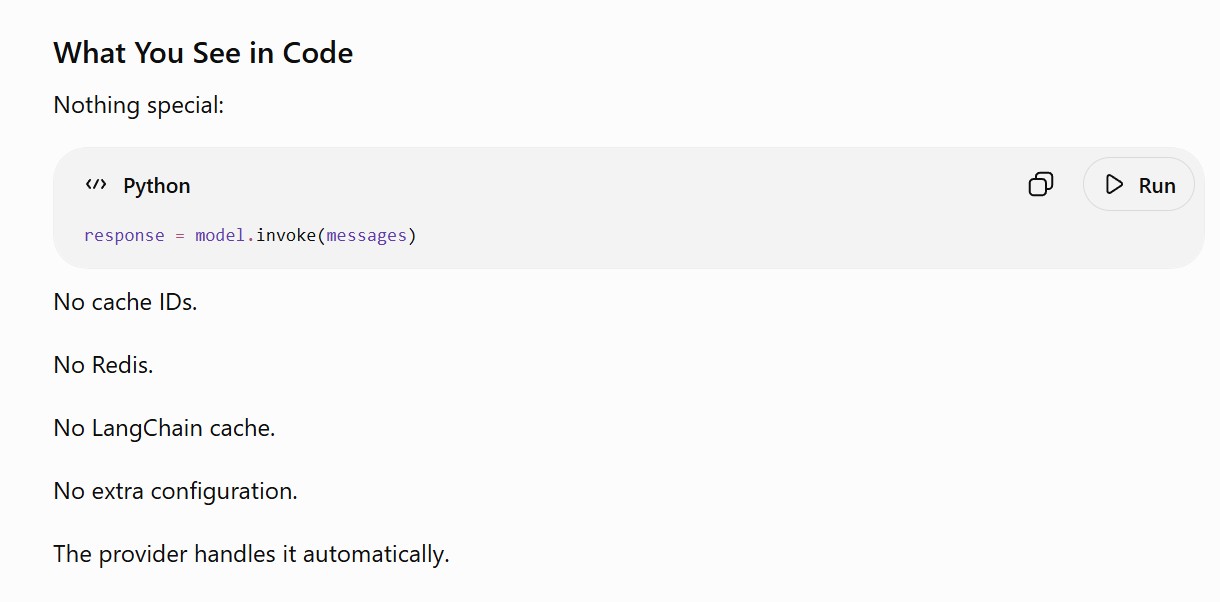Click the 'model' variable in the code
Image resolution: width=1220 pixels, height=602 pixels.
point(220,236)
